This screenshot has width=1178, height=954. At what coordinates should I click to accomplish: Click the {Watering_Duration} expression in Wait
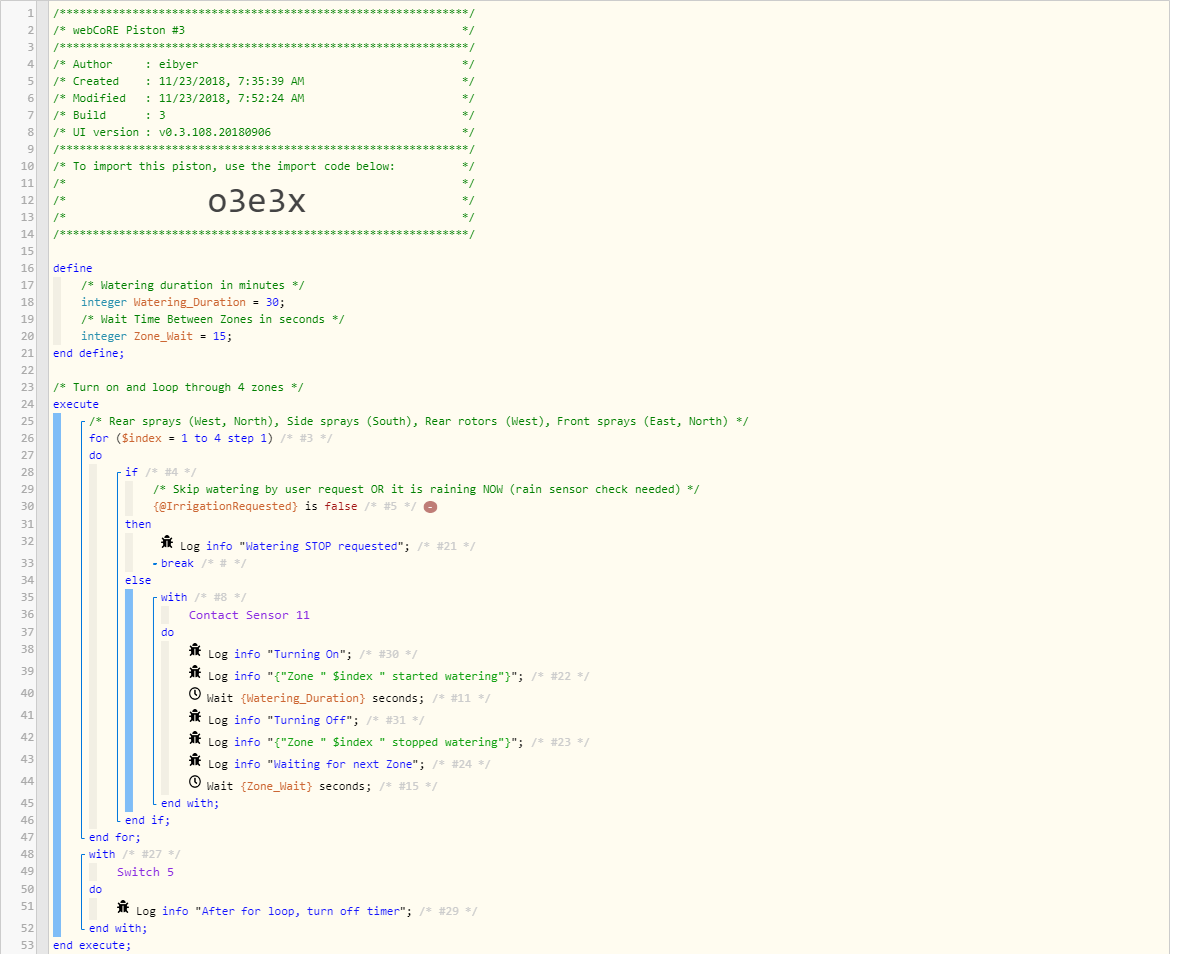303,698
